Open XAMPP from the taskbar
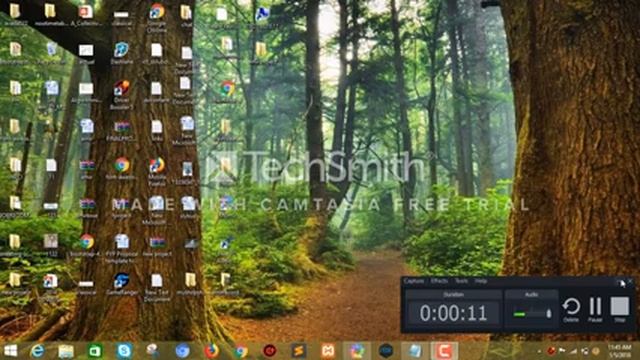The image size is (640, 360). [x=328, y=351]
